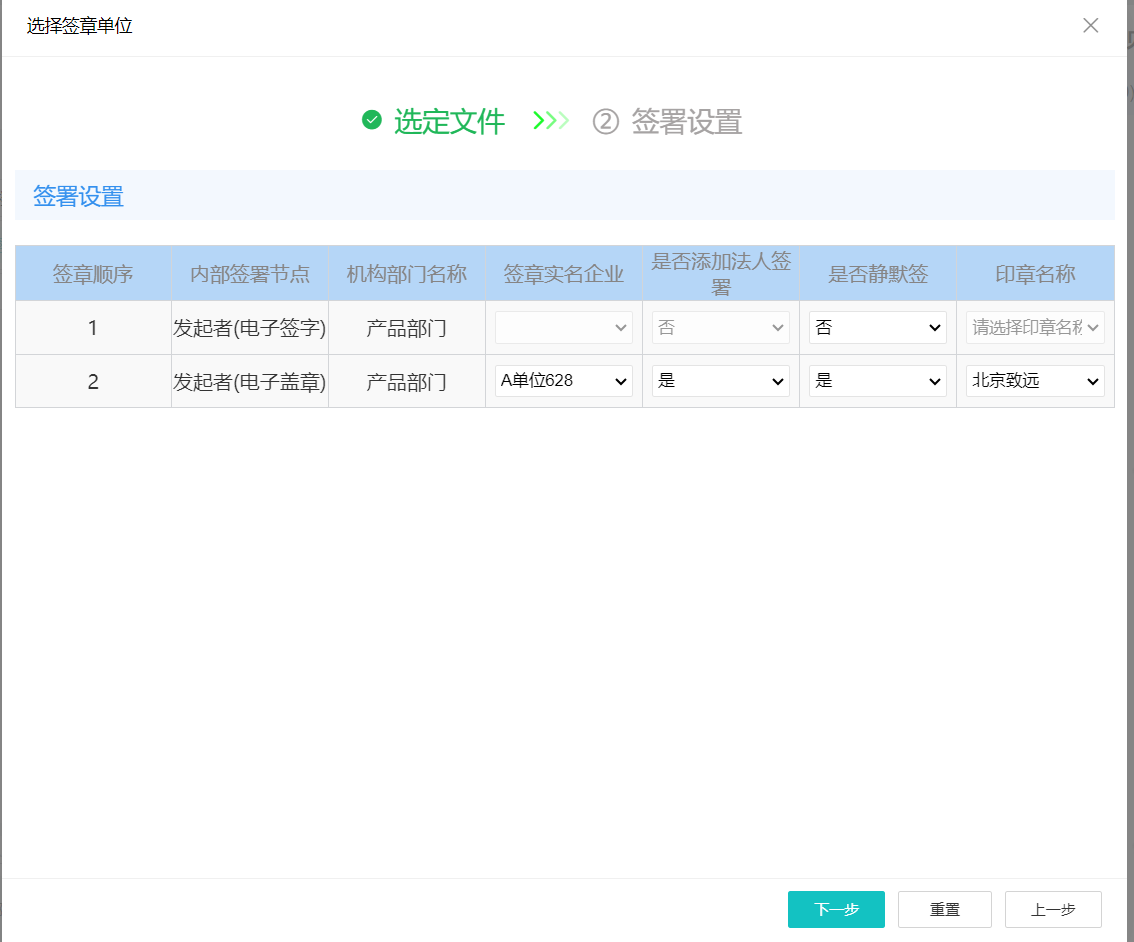Select the 发起者(电子签字) row cell

250,328
